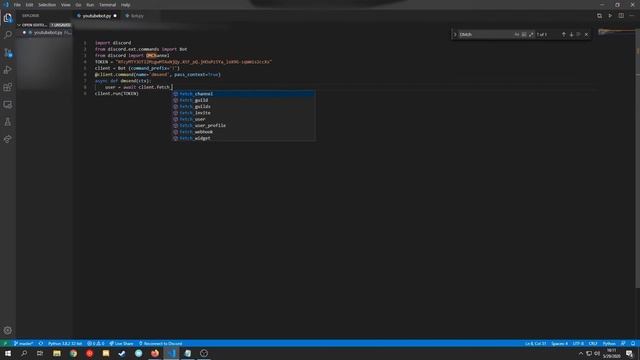Open the Search view in the activity bar
Viewport: 640px width, 360px height.
(x=8, y=35)
